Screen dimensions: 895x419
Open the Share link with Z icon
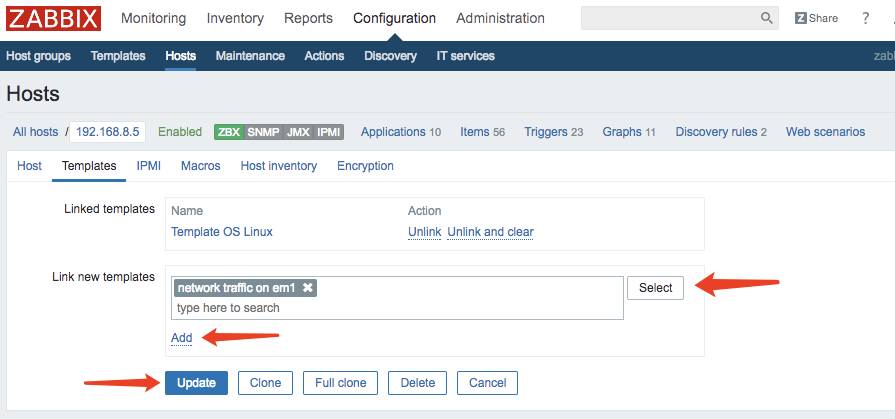coord(816,18)
